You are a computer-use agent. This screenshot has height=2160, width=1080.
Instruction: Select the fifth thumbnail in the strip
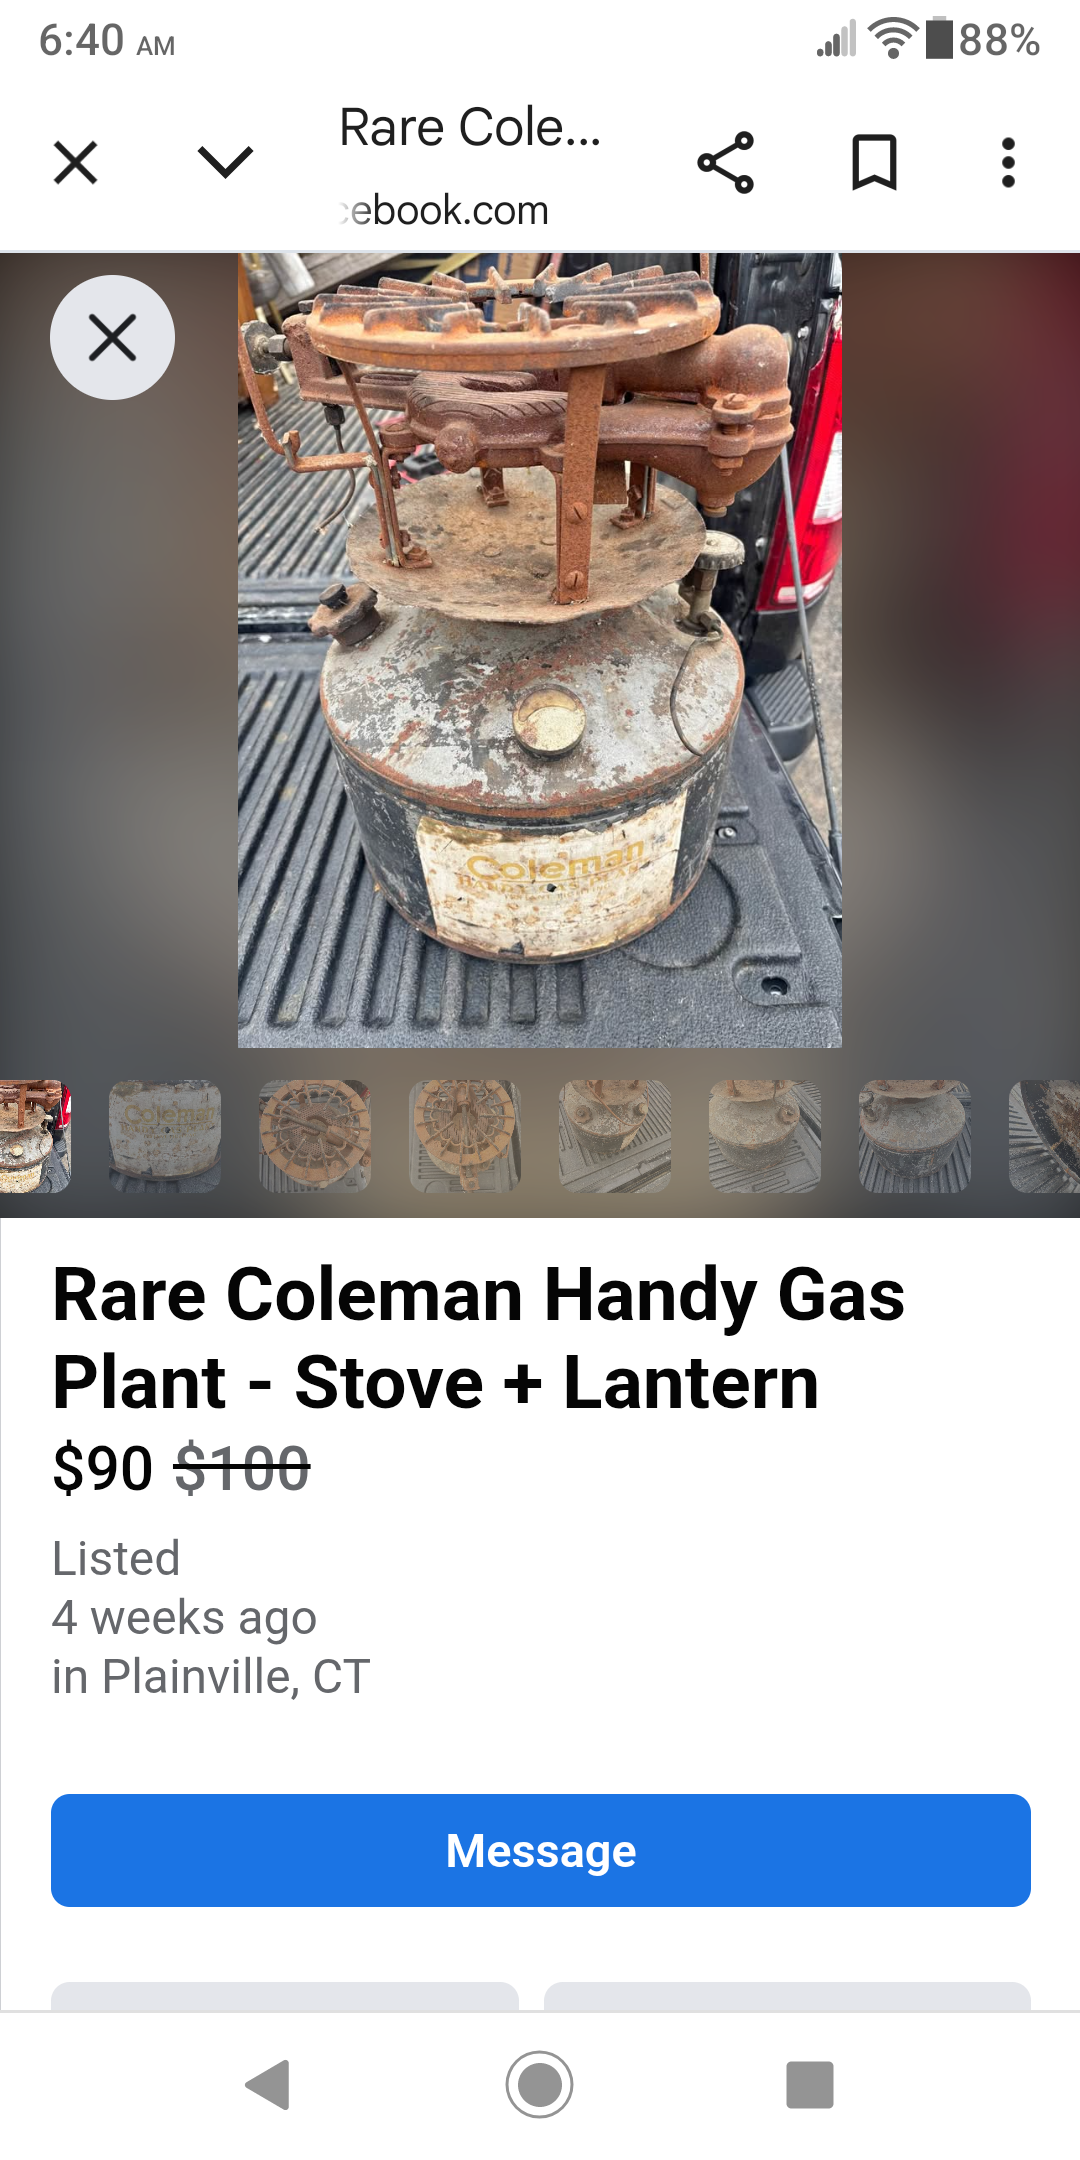click(x=615, y=1136)
